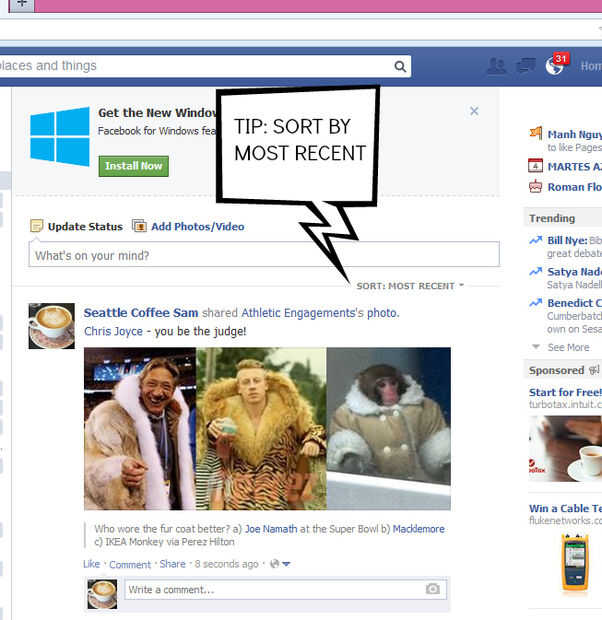The height and width of the screenshot is (620, 602).
Task: Open the Sort: Most Recent dropdown
Action: 410,286
